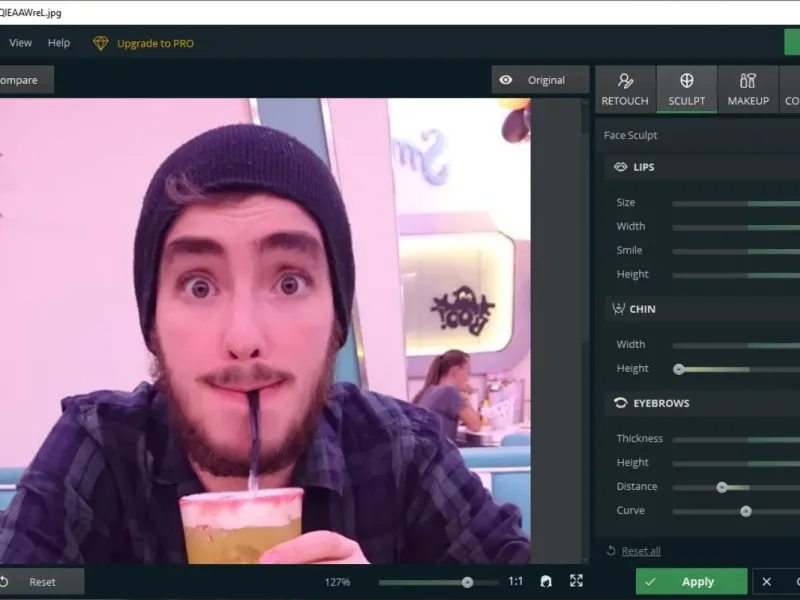The width and height of the screenshot is (800, 600).
Task: Click the photo preview canvas
Action: pos(265,331)
